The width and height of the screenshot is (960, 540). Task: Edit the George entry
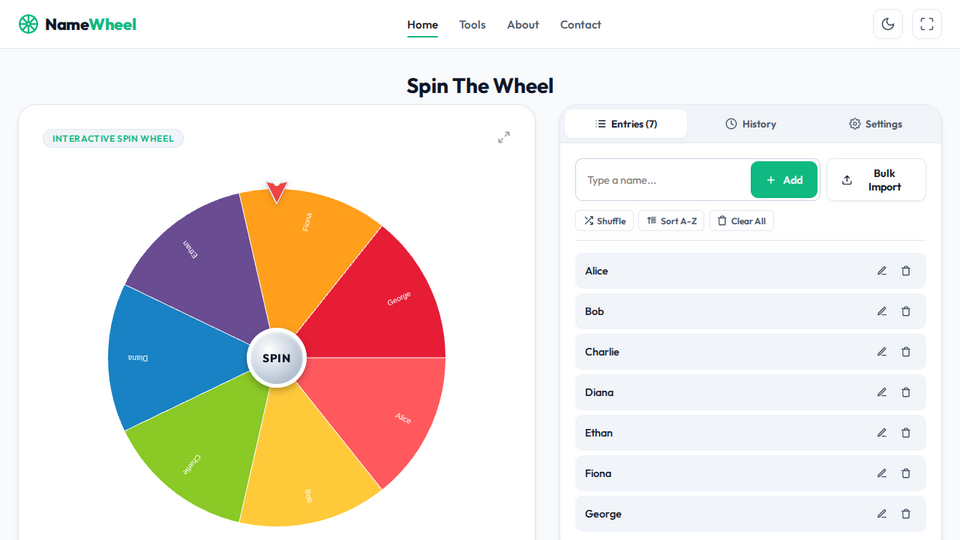(x=882, y=514)
